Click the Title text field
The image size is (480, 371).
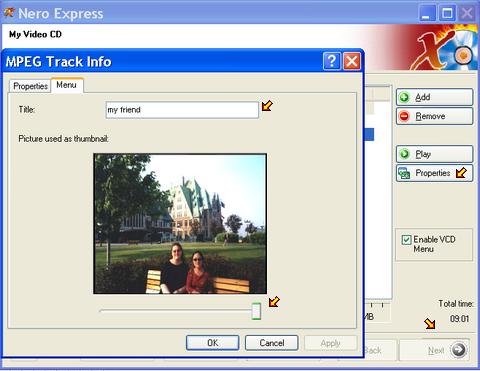coord(182,110)
